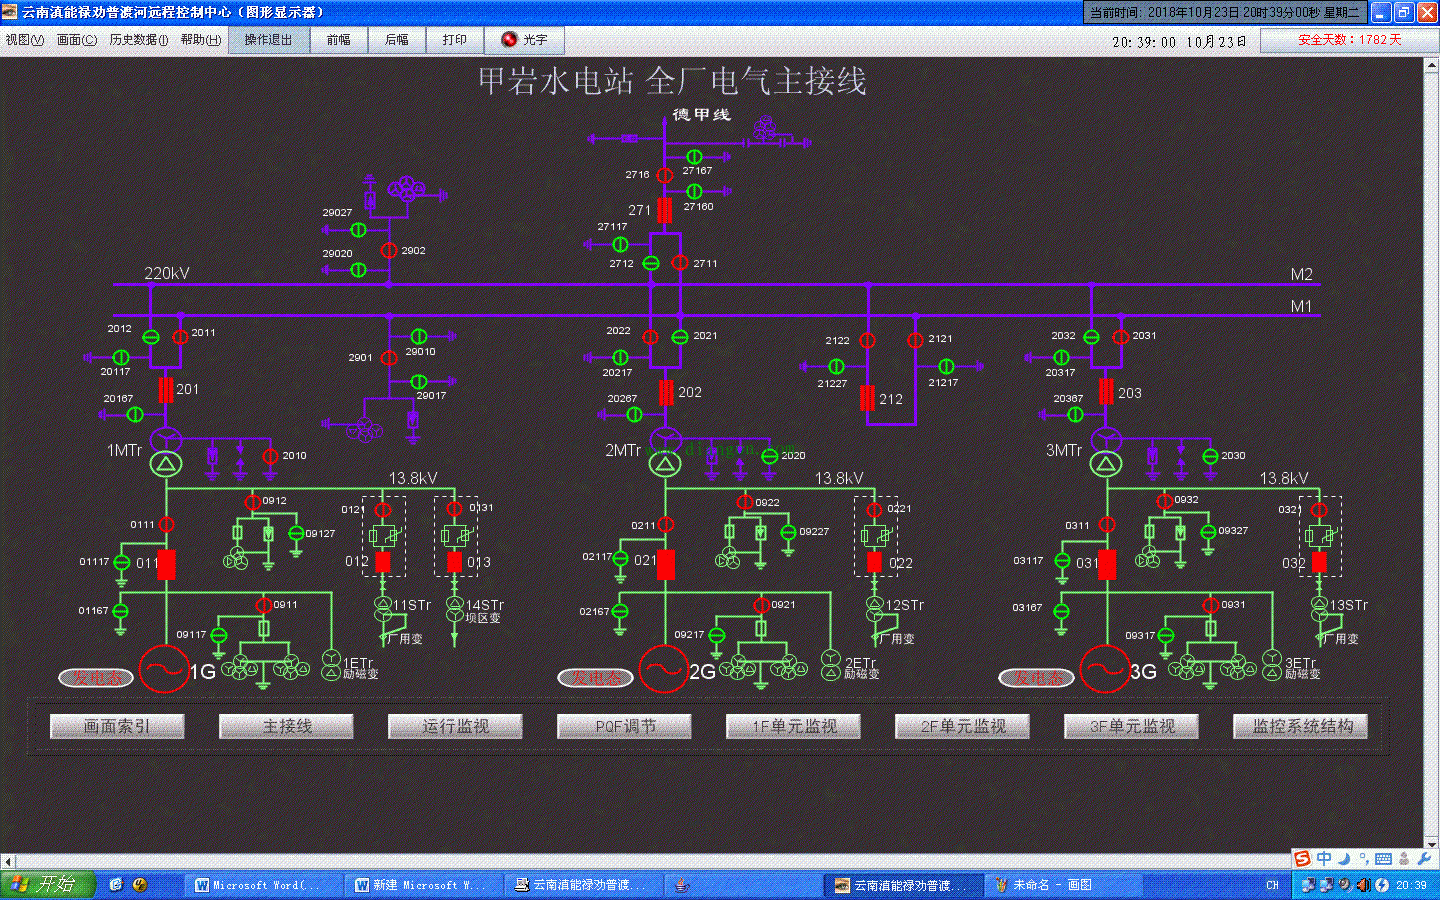Open the 历史数据(I) menu

[x=138, y=40]
